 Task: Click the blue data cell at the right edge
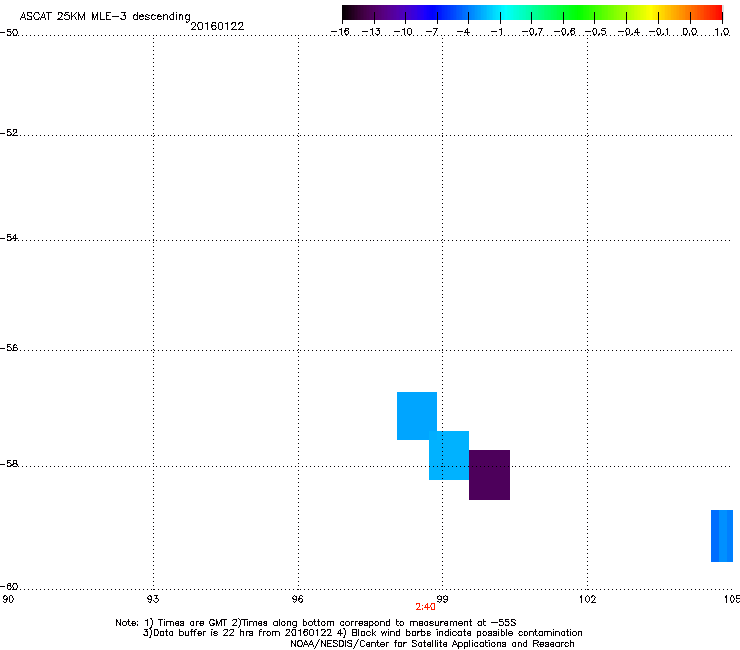coord(722,536)
